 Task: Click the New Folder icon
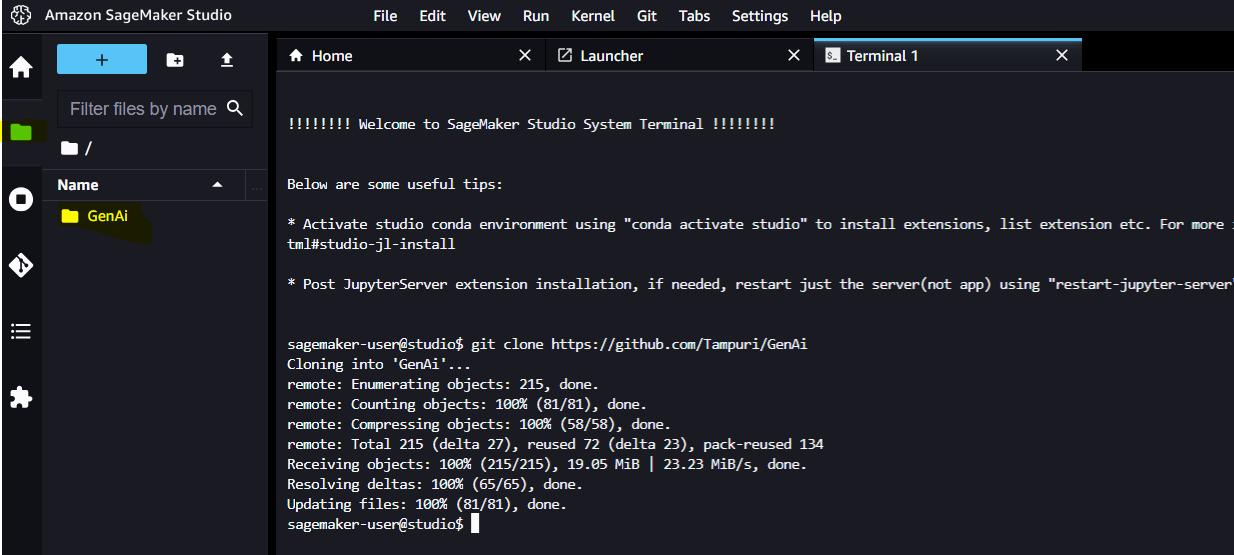point(175,60)
